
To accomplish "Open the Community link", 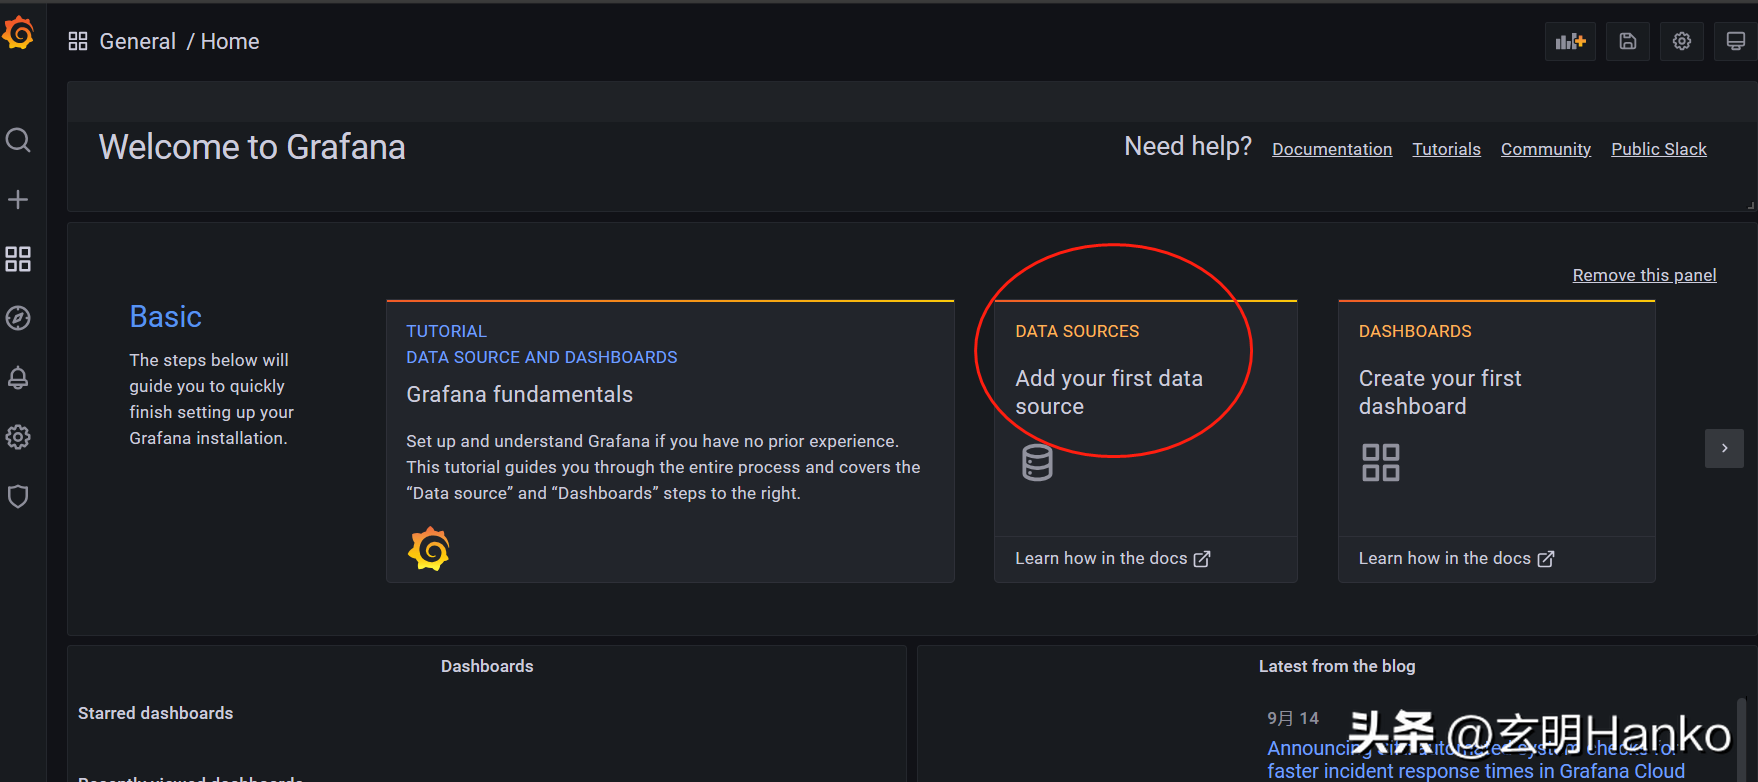I will (1546, 149).
